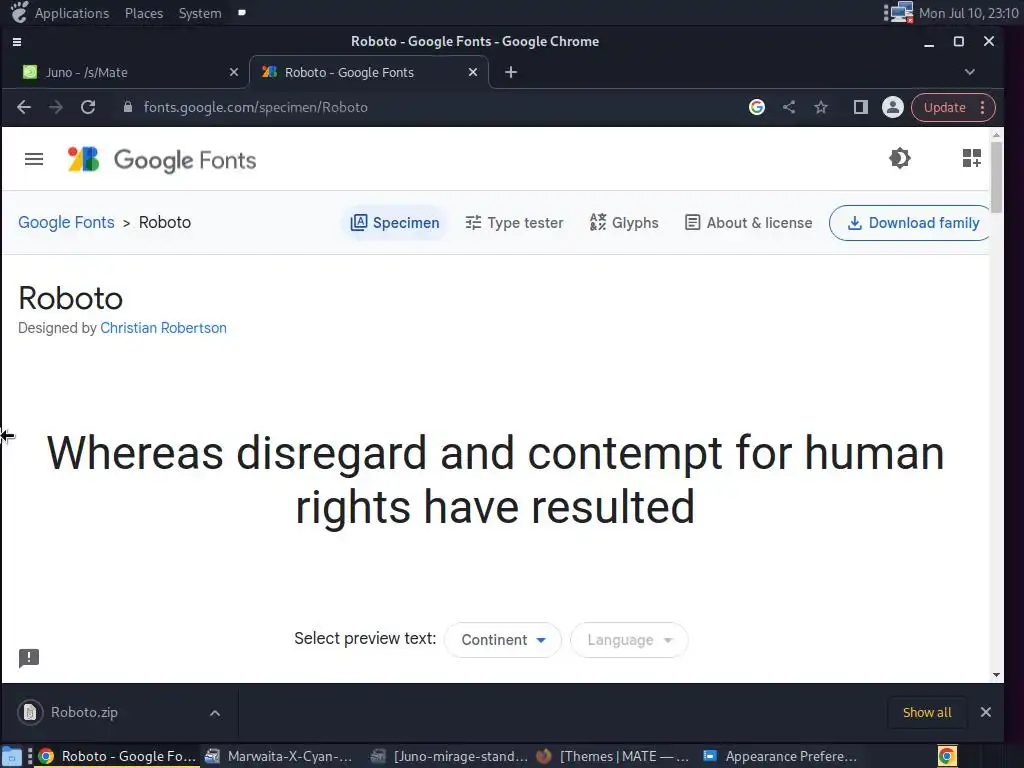Open Christian Robertson designer link
Screen dimensions: 1024x768
(163, 328)
